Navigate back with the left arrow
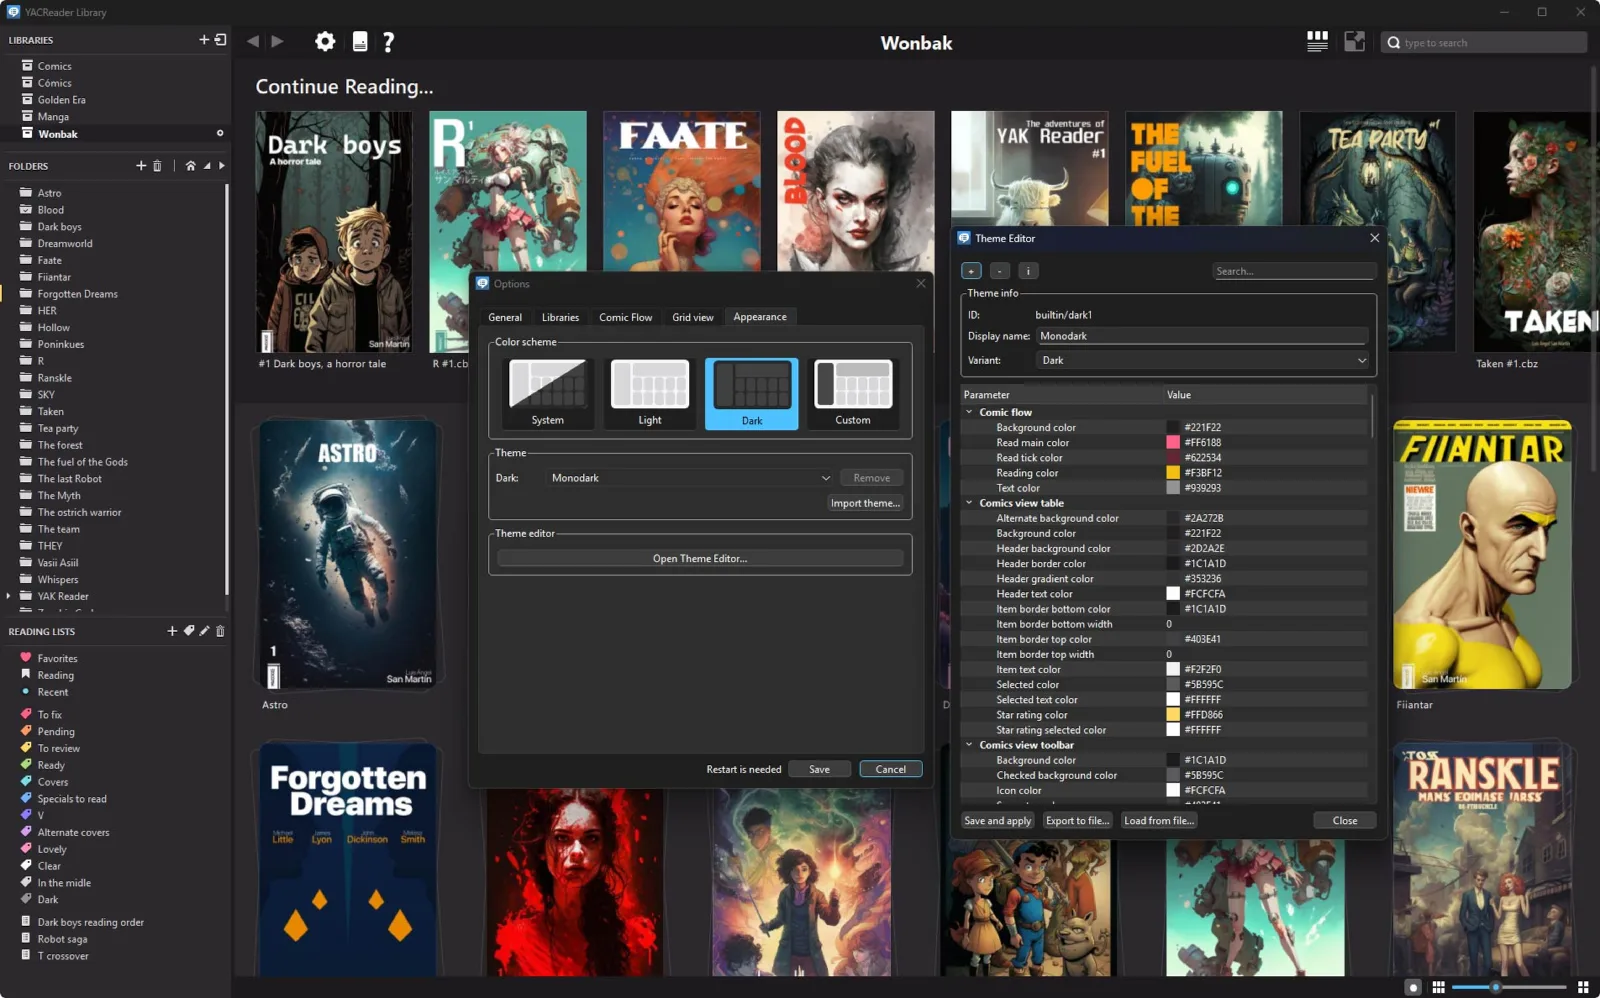1600x998 pixels. 252,42
